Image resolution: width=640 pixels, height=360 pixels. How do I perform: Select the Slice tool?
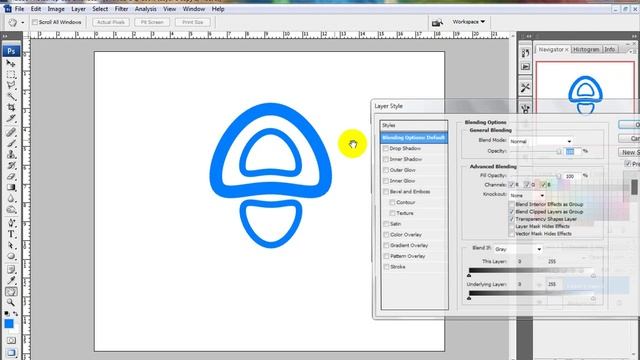point(11,118)
